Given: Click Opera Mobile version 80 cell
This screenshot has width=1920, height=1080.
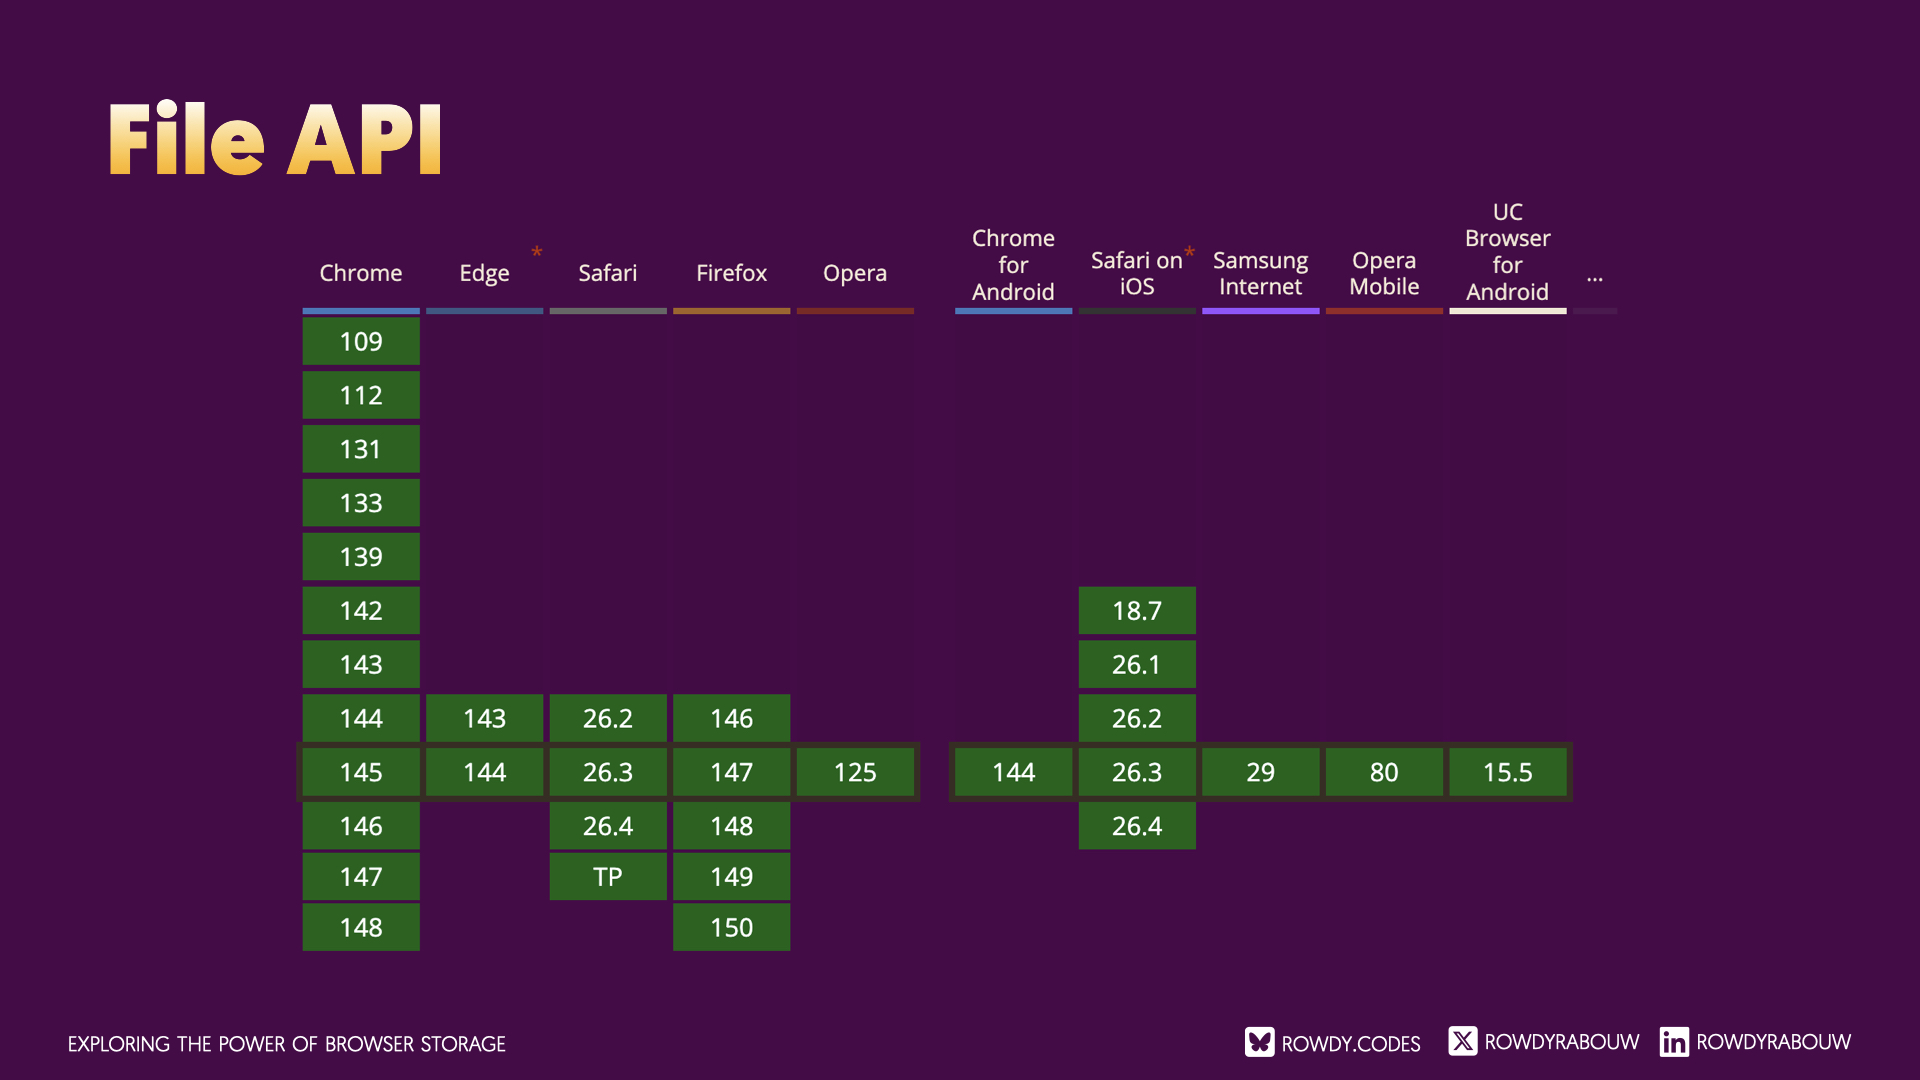Looking at the screenshot, I should point(1384,773).
